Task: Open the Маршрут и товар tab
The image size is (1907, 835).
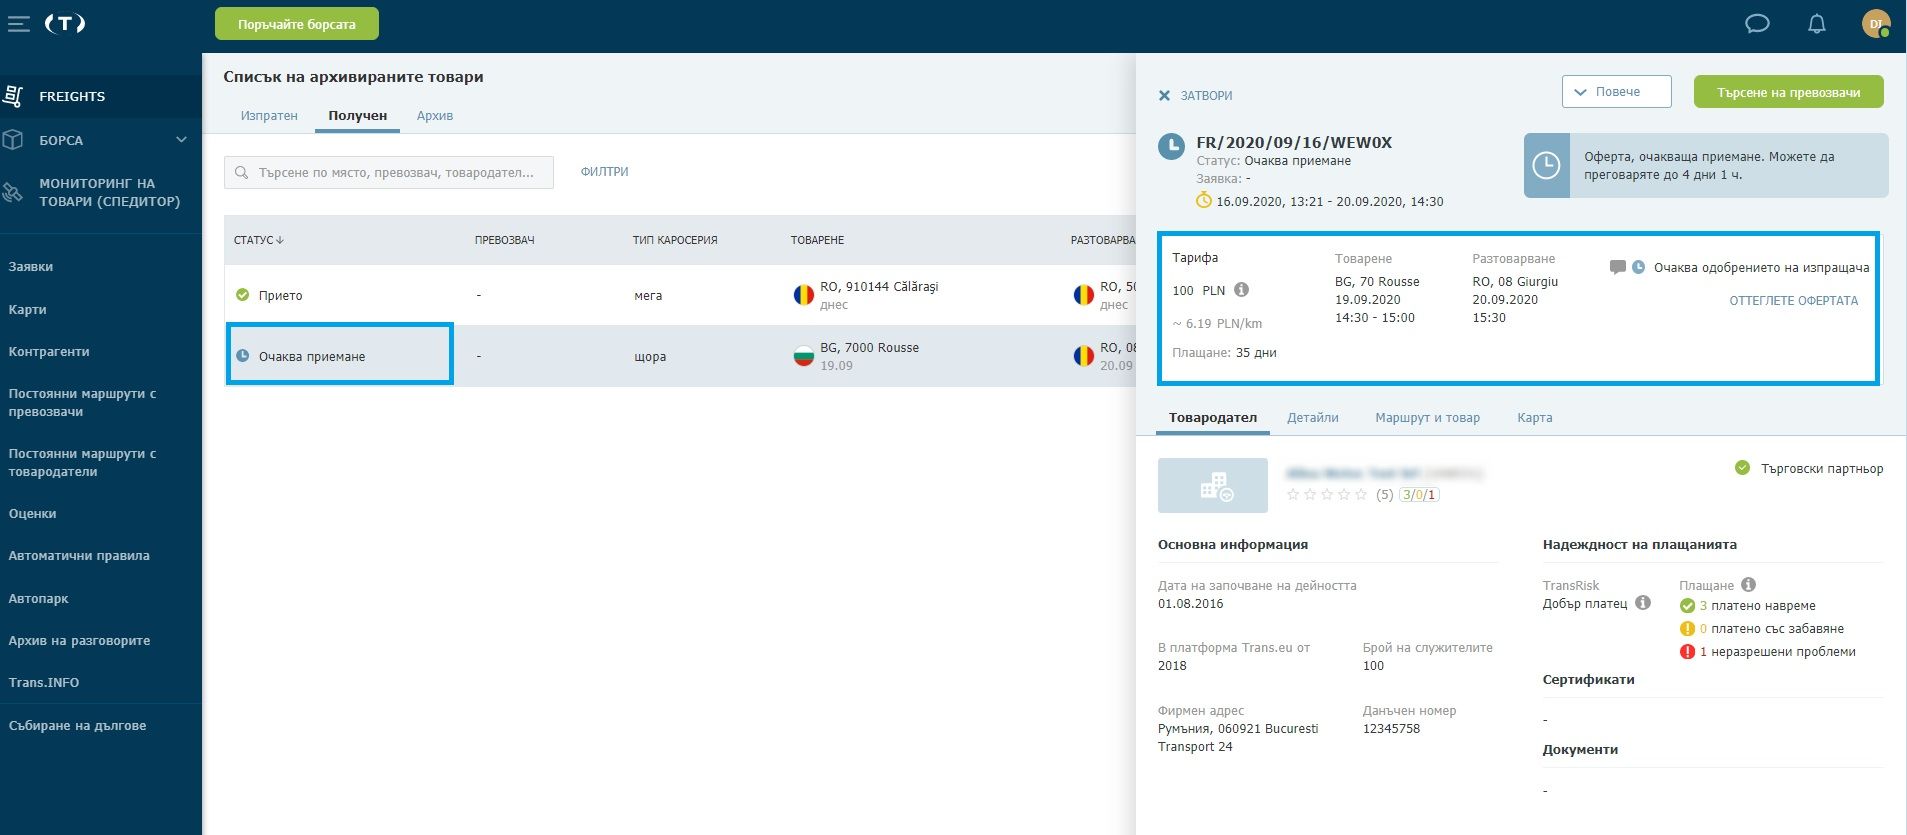Action: pos(1427,418)
